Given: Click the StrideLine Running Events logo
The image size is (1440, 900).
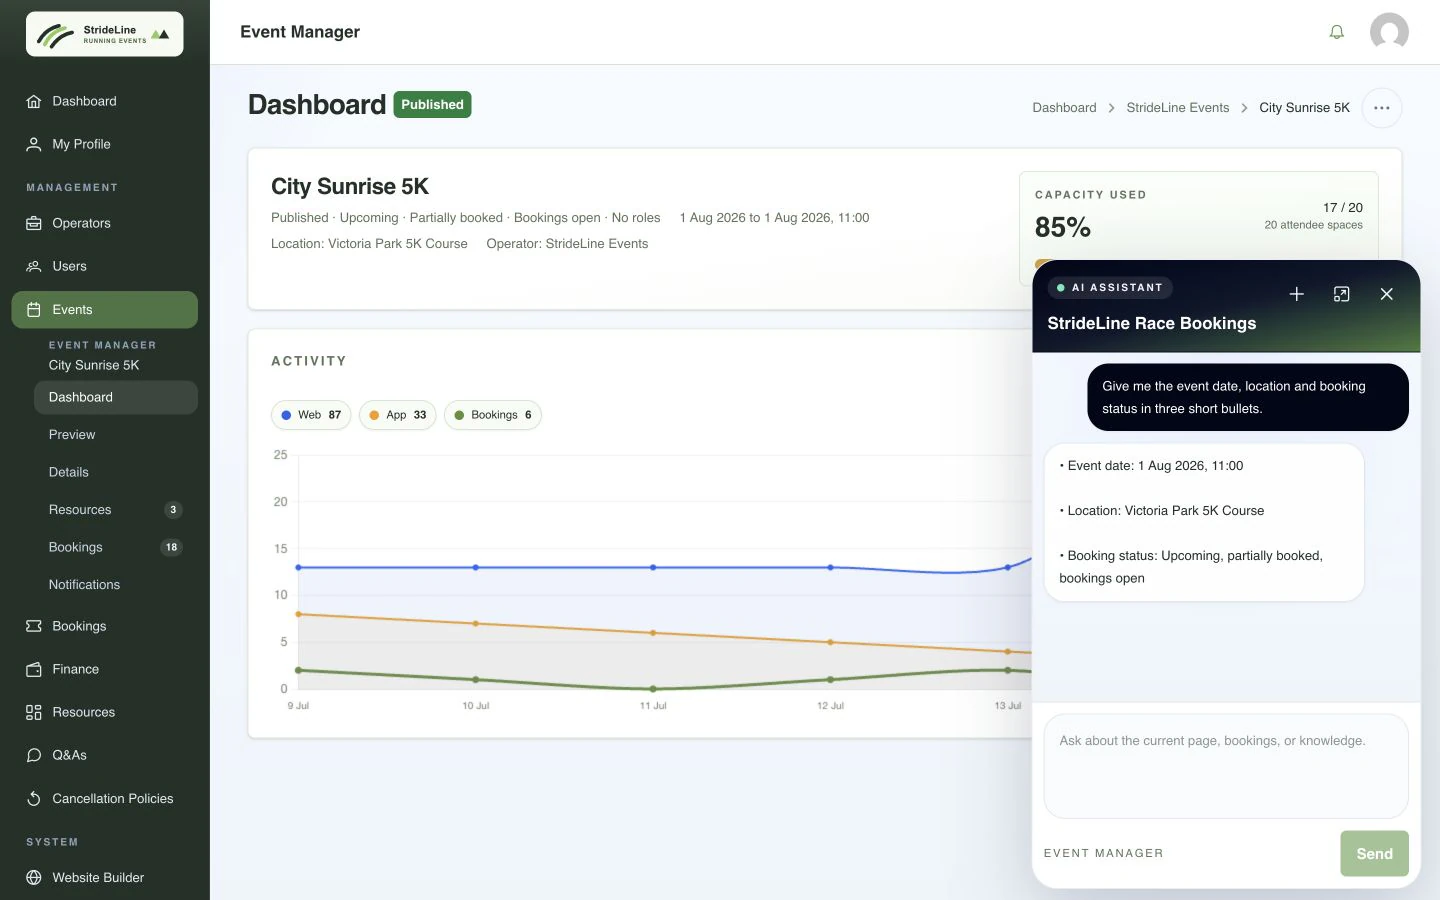Looking at the screenshot, I should 105,34.
